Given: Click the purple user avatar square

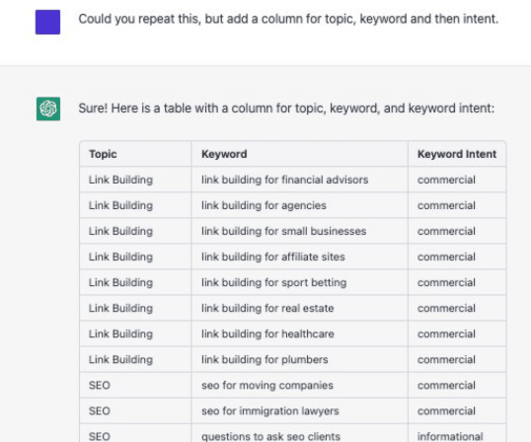Looking at the screenshot, I should pyautogui.click(x=48, y=22).
